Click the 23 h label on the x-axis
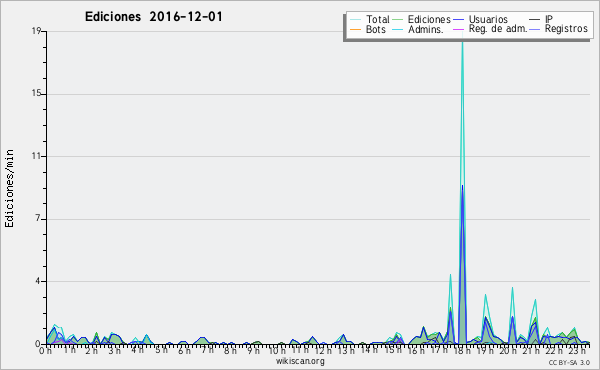600x370 pixels. click(x=576, y=350)
